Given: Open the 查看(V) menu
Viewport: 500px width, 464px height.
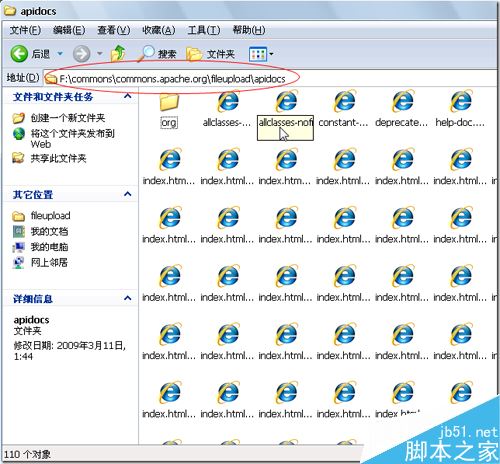Looking at the screenshot, I should point(114,30).
